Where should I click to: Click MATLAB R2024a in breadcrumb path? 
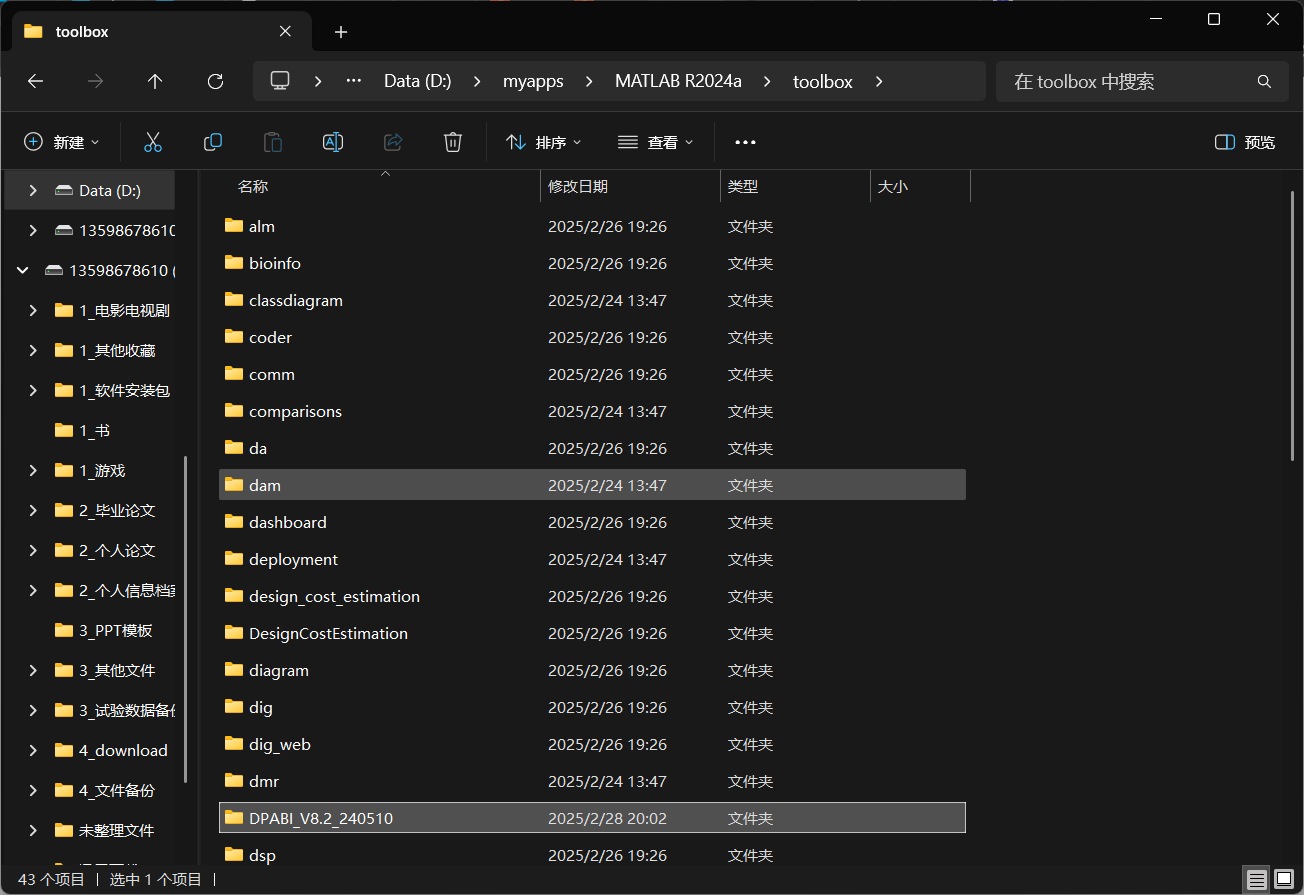point(678,82)
